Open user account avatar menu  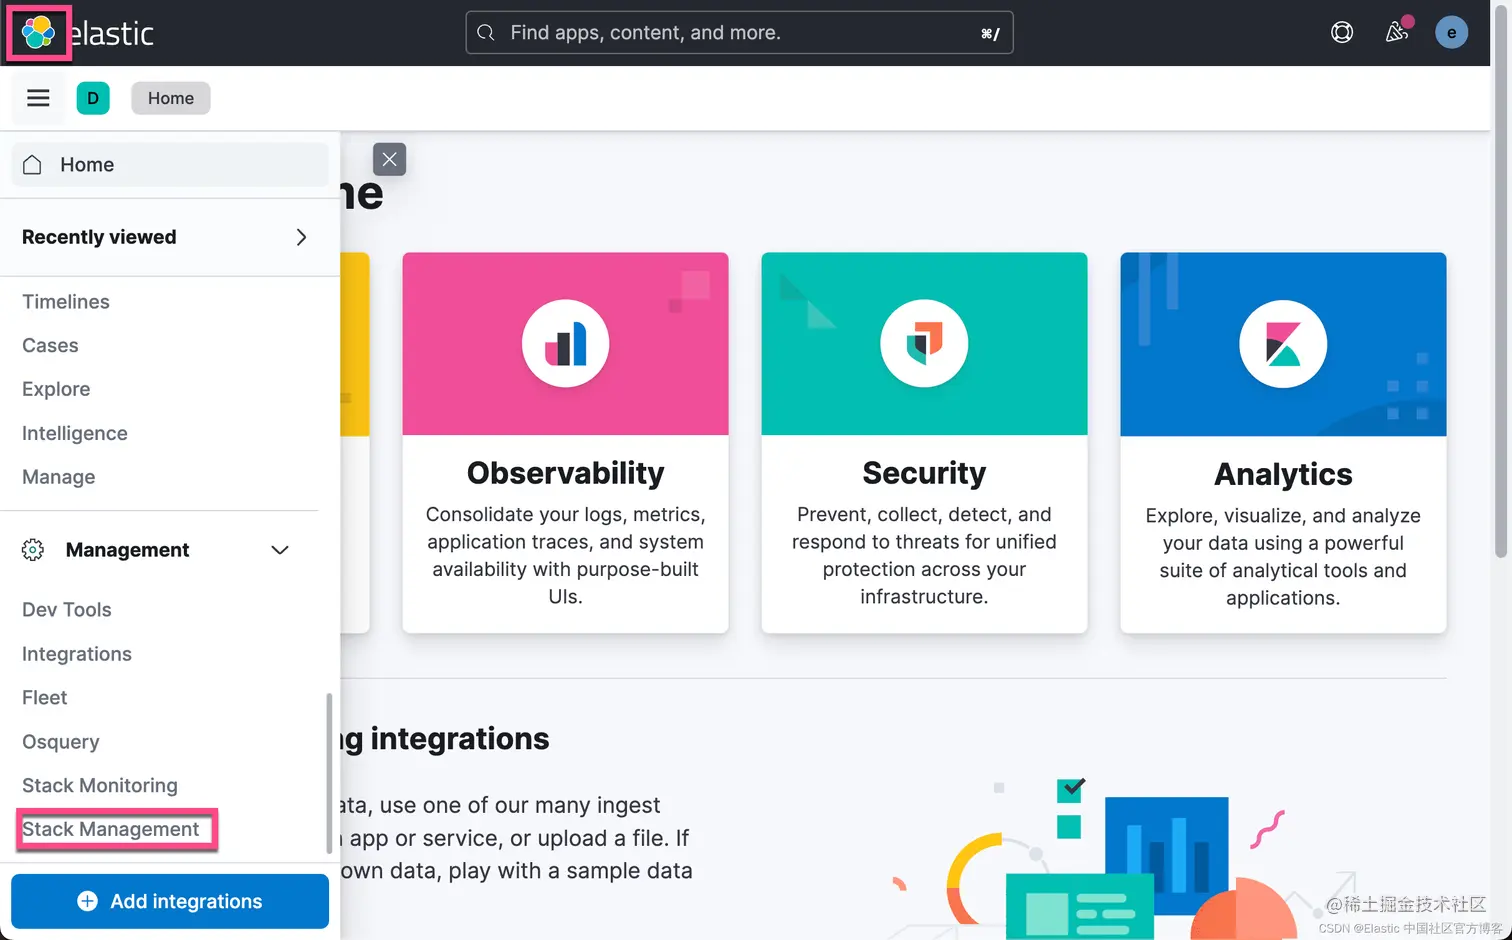[x=1451, y=32]
